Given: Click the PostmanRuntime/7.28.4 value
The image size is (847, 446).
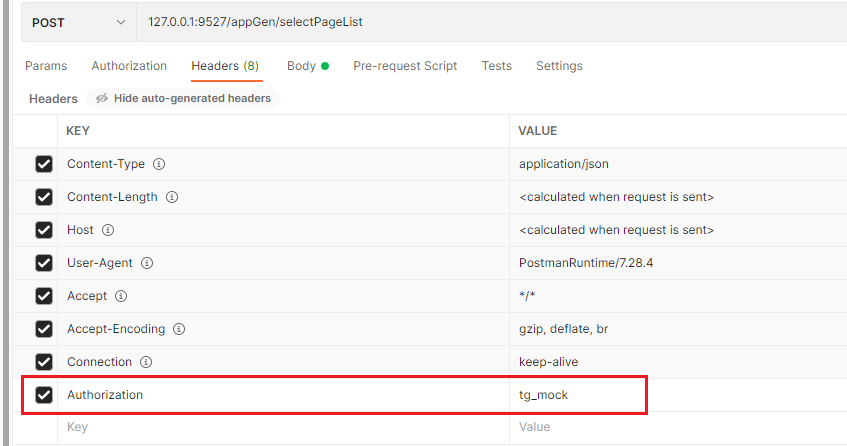Looking at the screenshot, I should click(586, 263).
